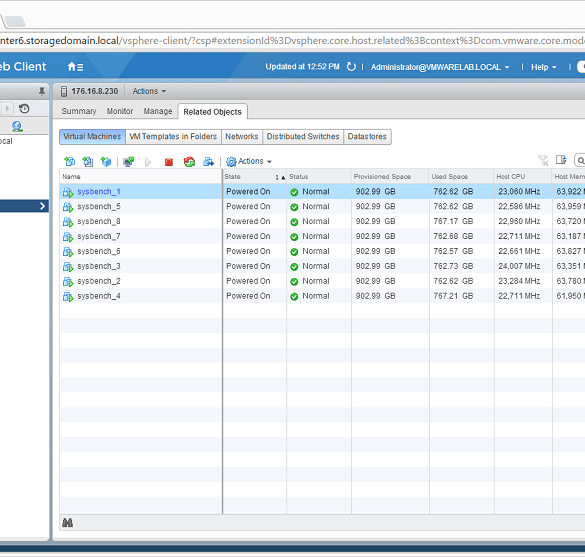The width and height of the screenshot is (585, 557).
Task: Click the grayed power on play icon
Action: pyautogui.click(x=148, y=162)
